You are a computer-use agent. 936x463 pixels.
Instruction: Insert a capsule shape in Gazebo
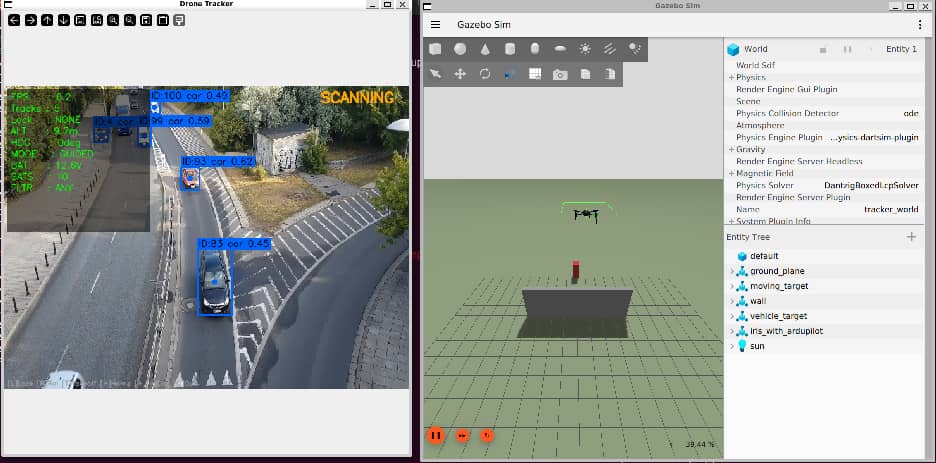[x=535, y=49]
